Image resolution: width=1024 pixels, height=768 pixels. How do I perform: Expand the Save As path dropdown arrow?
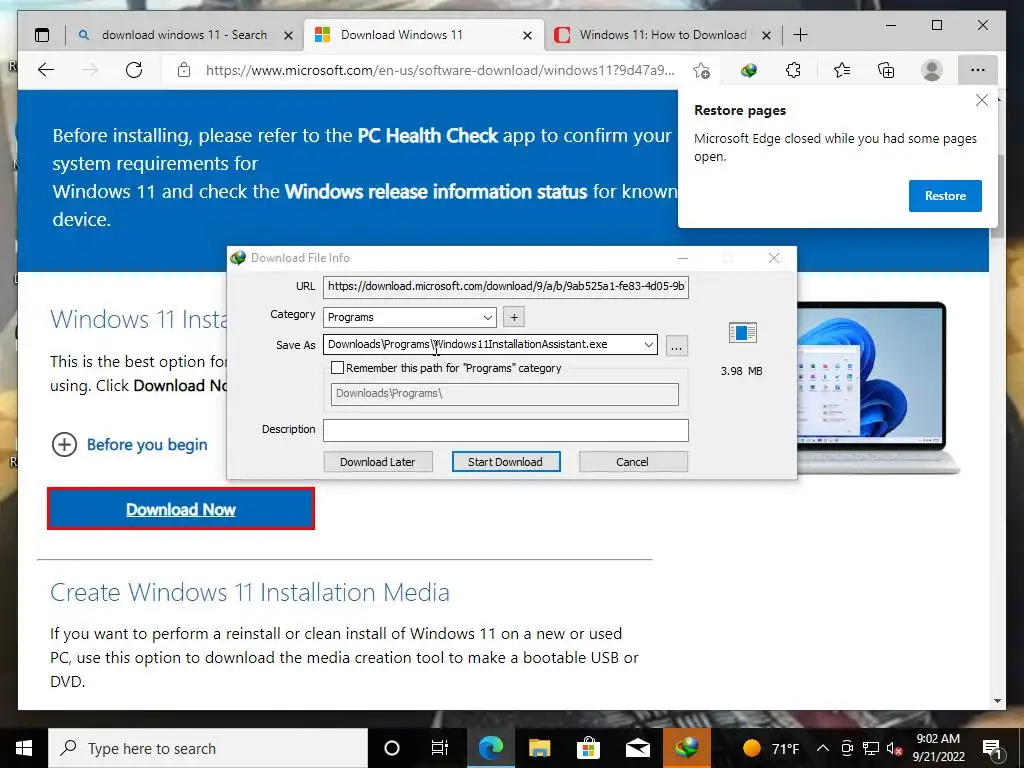(648, 345)
